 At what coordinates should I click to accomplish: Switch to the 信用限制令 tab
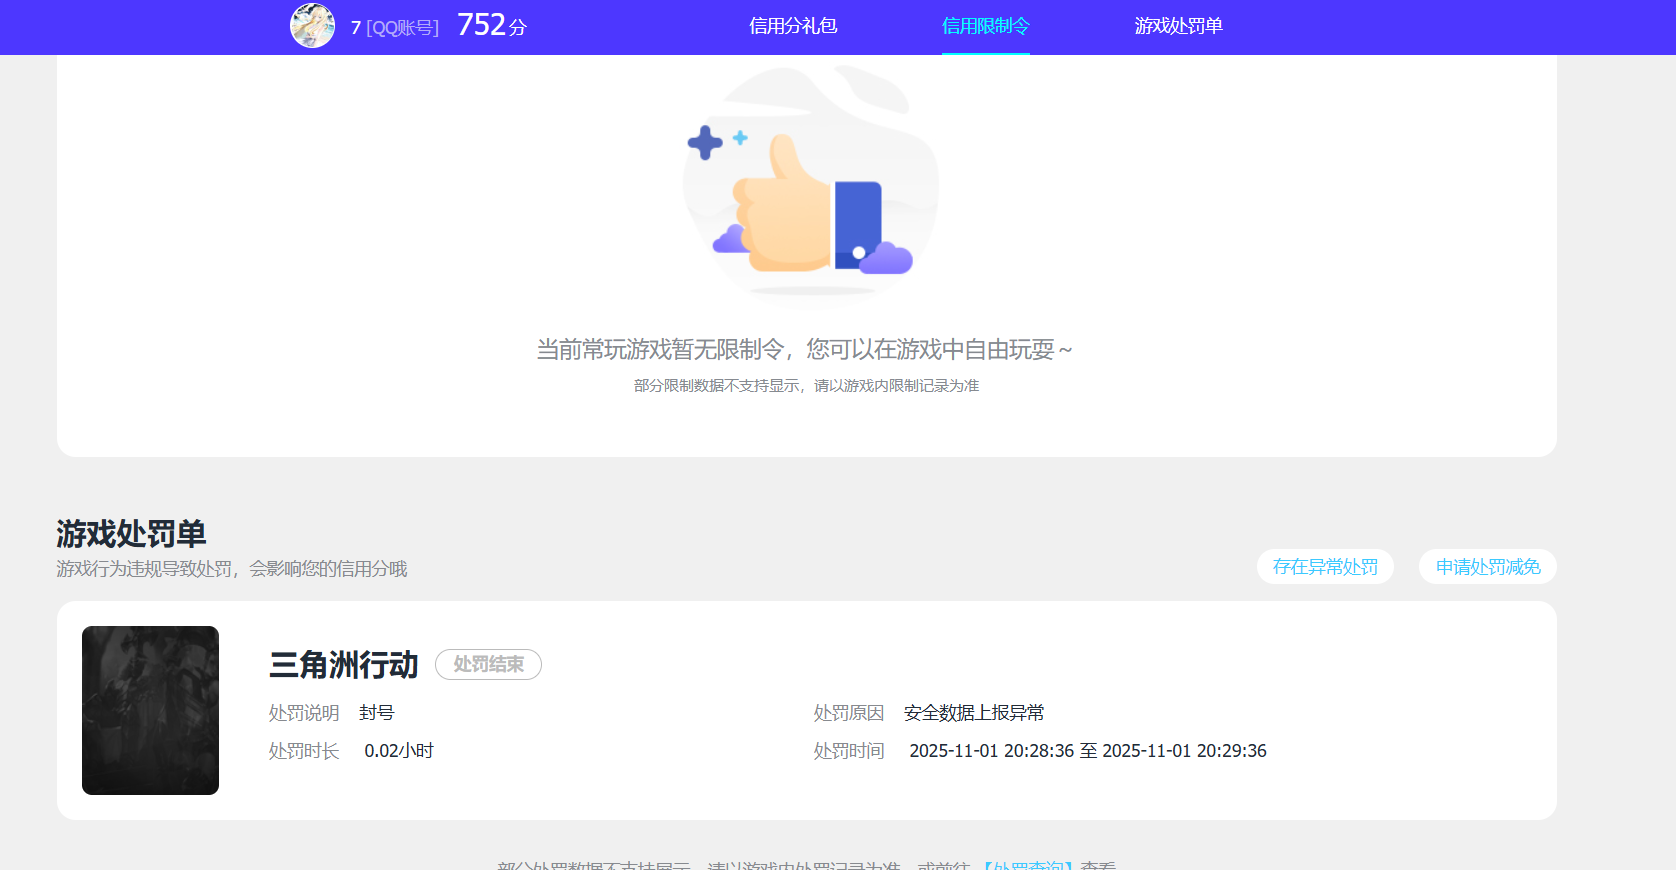986,26
